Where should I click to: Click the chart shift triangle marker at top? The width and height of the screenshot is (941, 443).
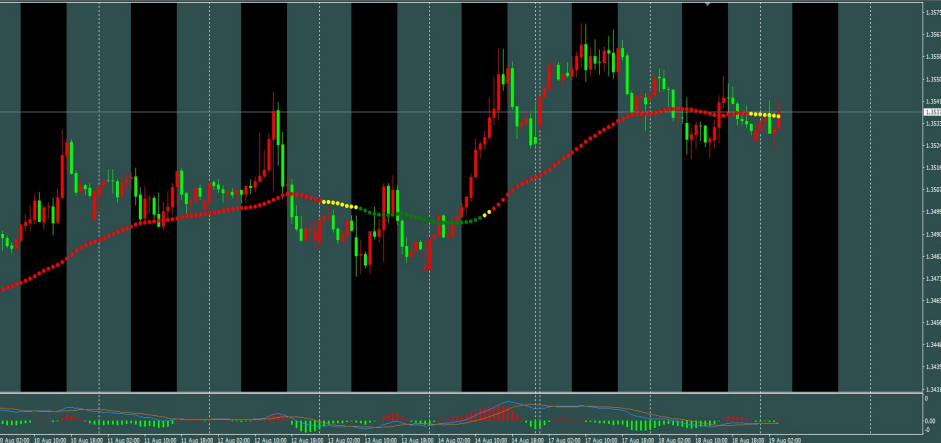(708, 4)
